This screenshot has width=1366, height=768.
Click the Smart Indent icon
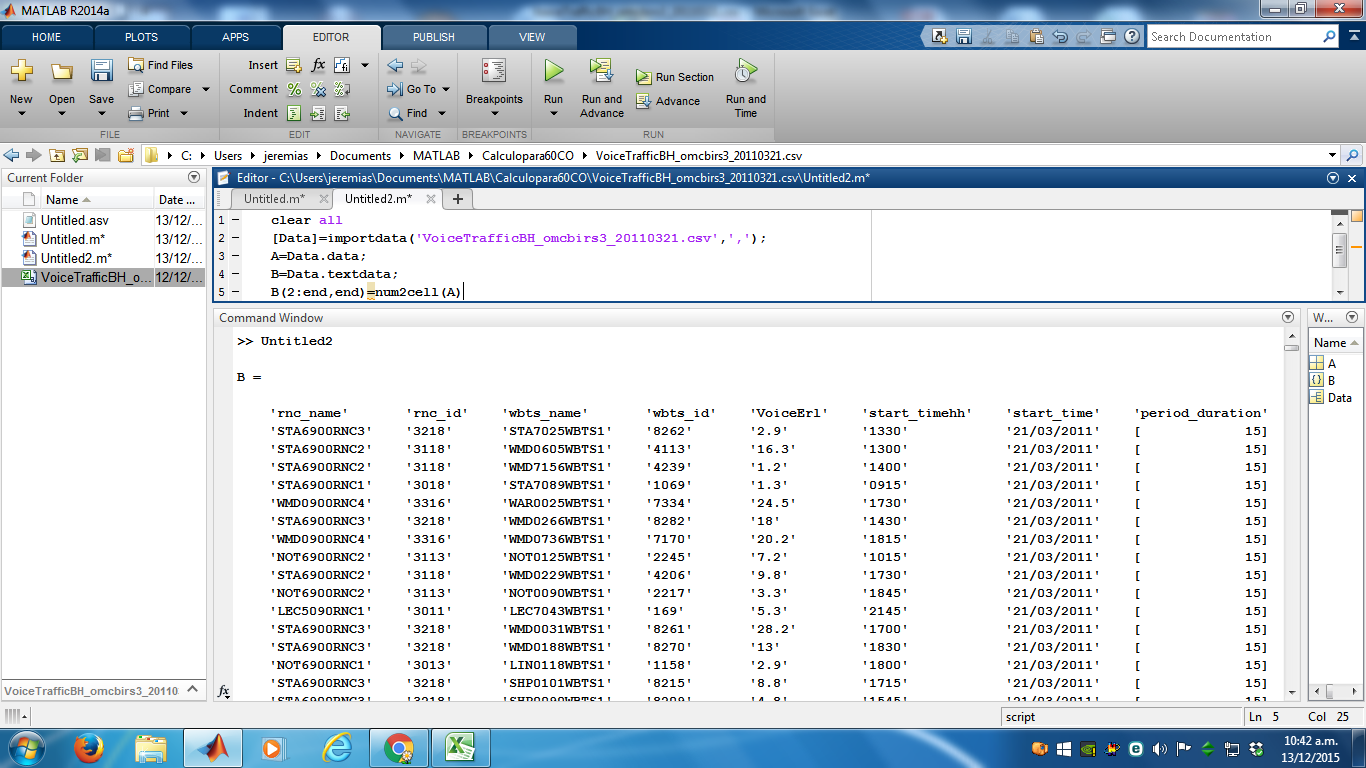pos(294,113)
